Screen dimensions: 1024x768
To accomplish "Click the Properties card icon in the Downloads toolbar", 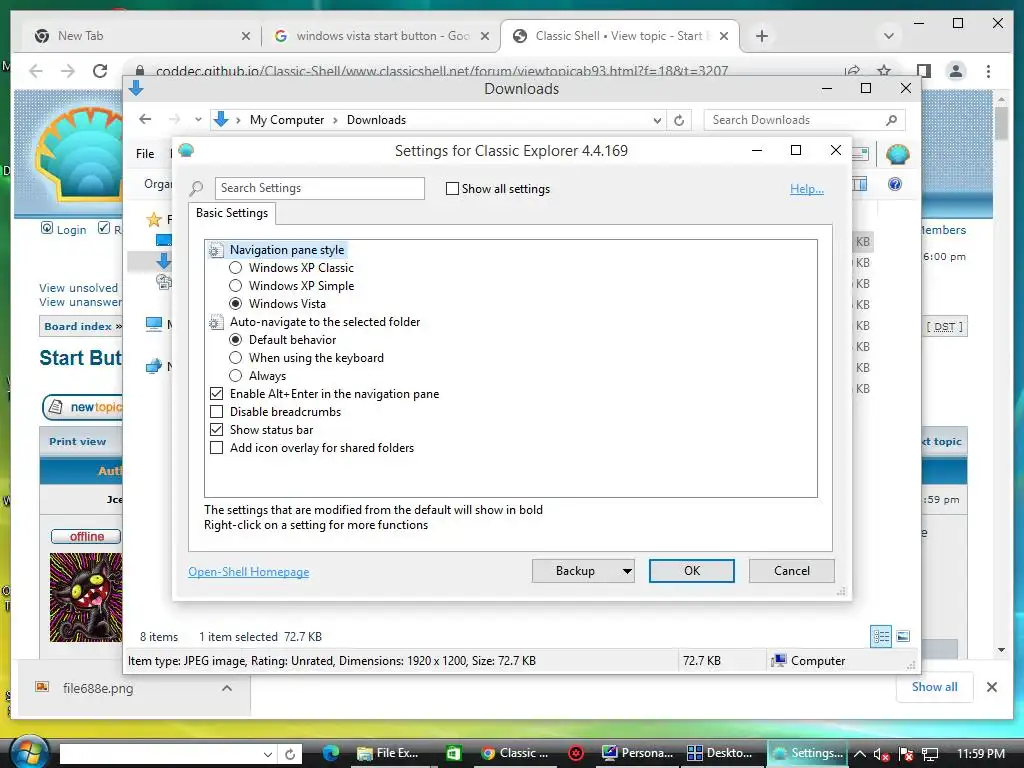I will click(860, 154).
